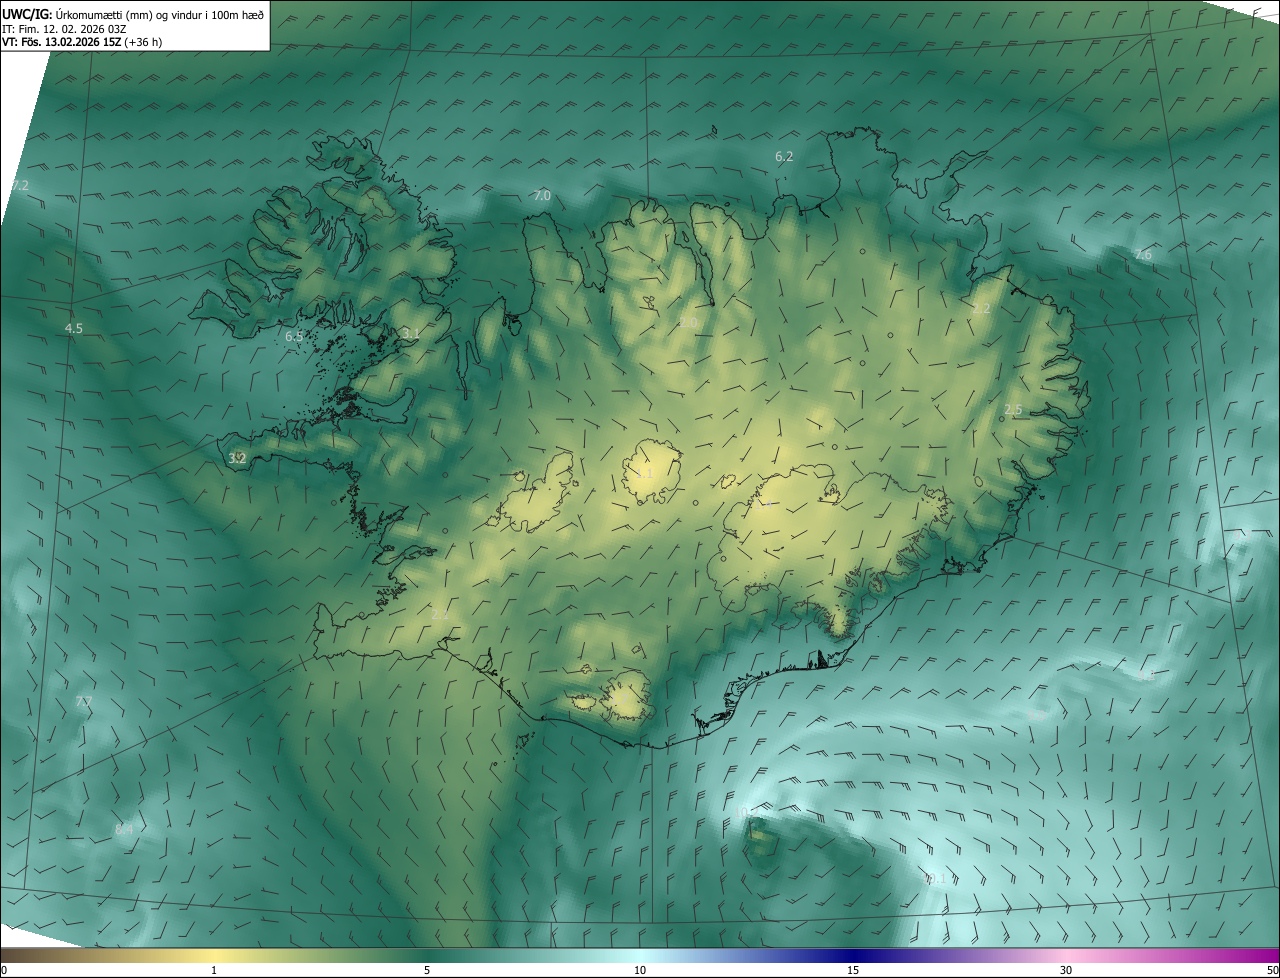Image resolution: width=1280 pixels, height=978 pixels.
Task: Click the 'IT: Fim. 12. 02. 2026 03Z' line
Action: [x=64, y=29]
